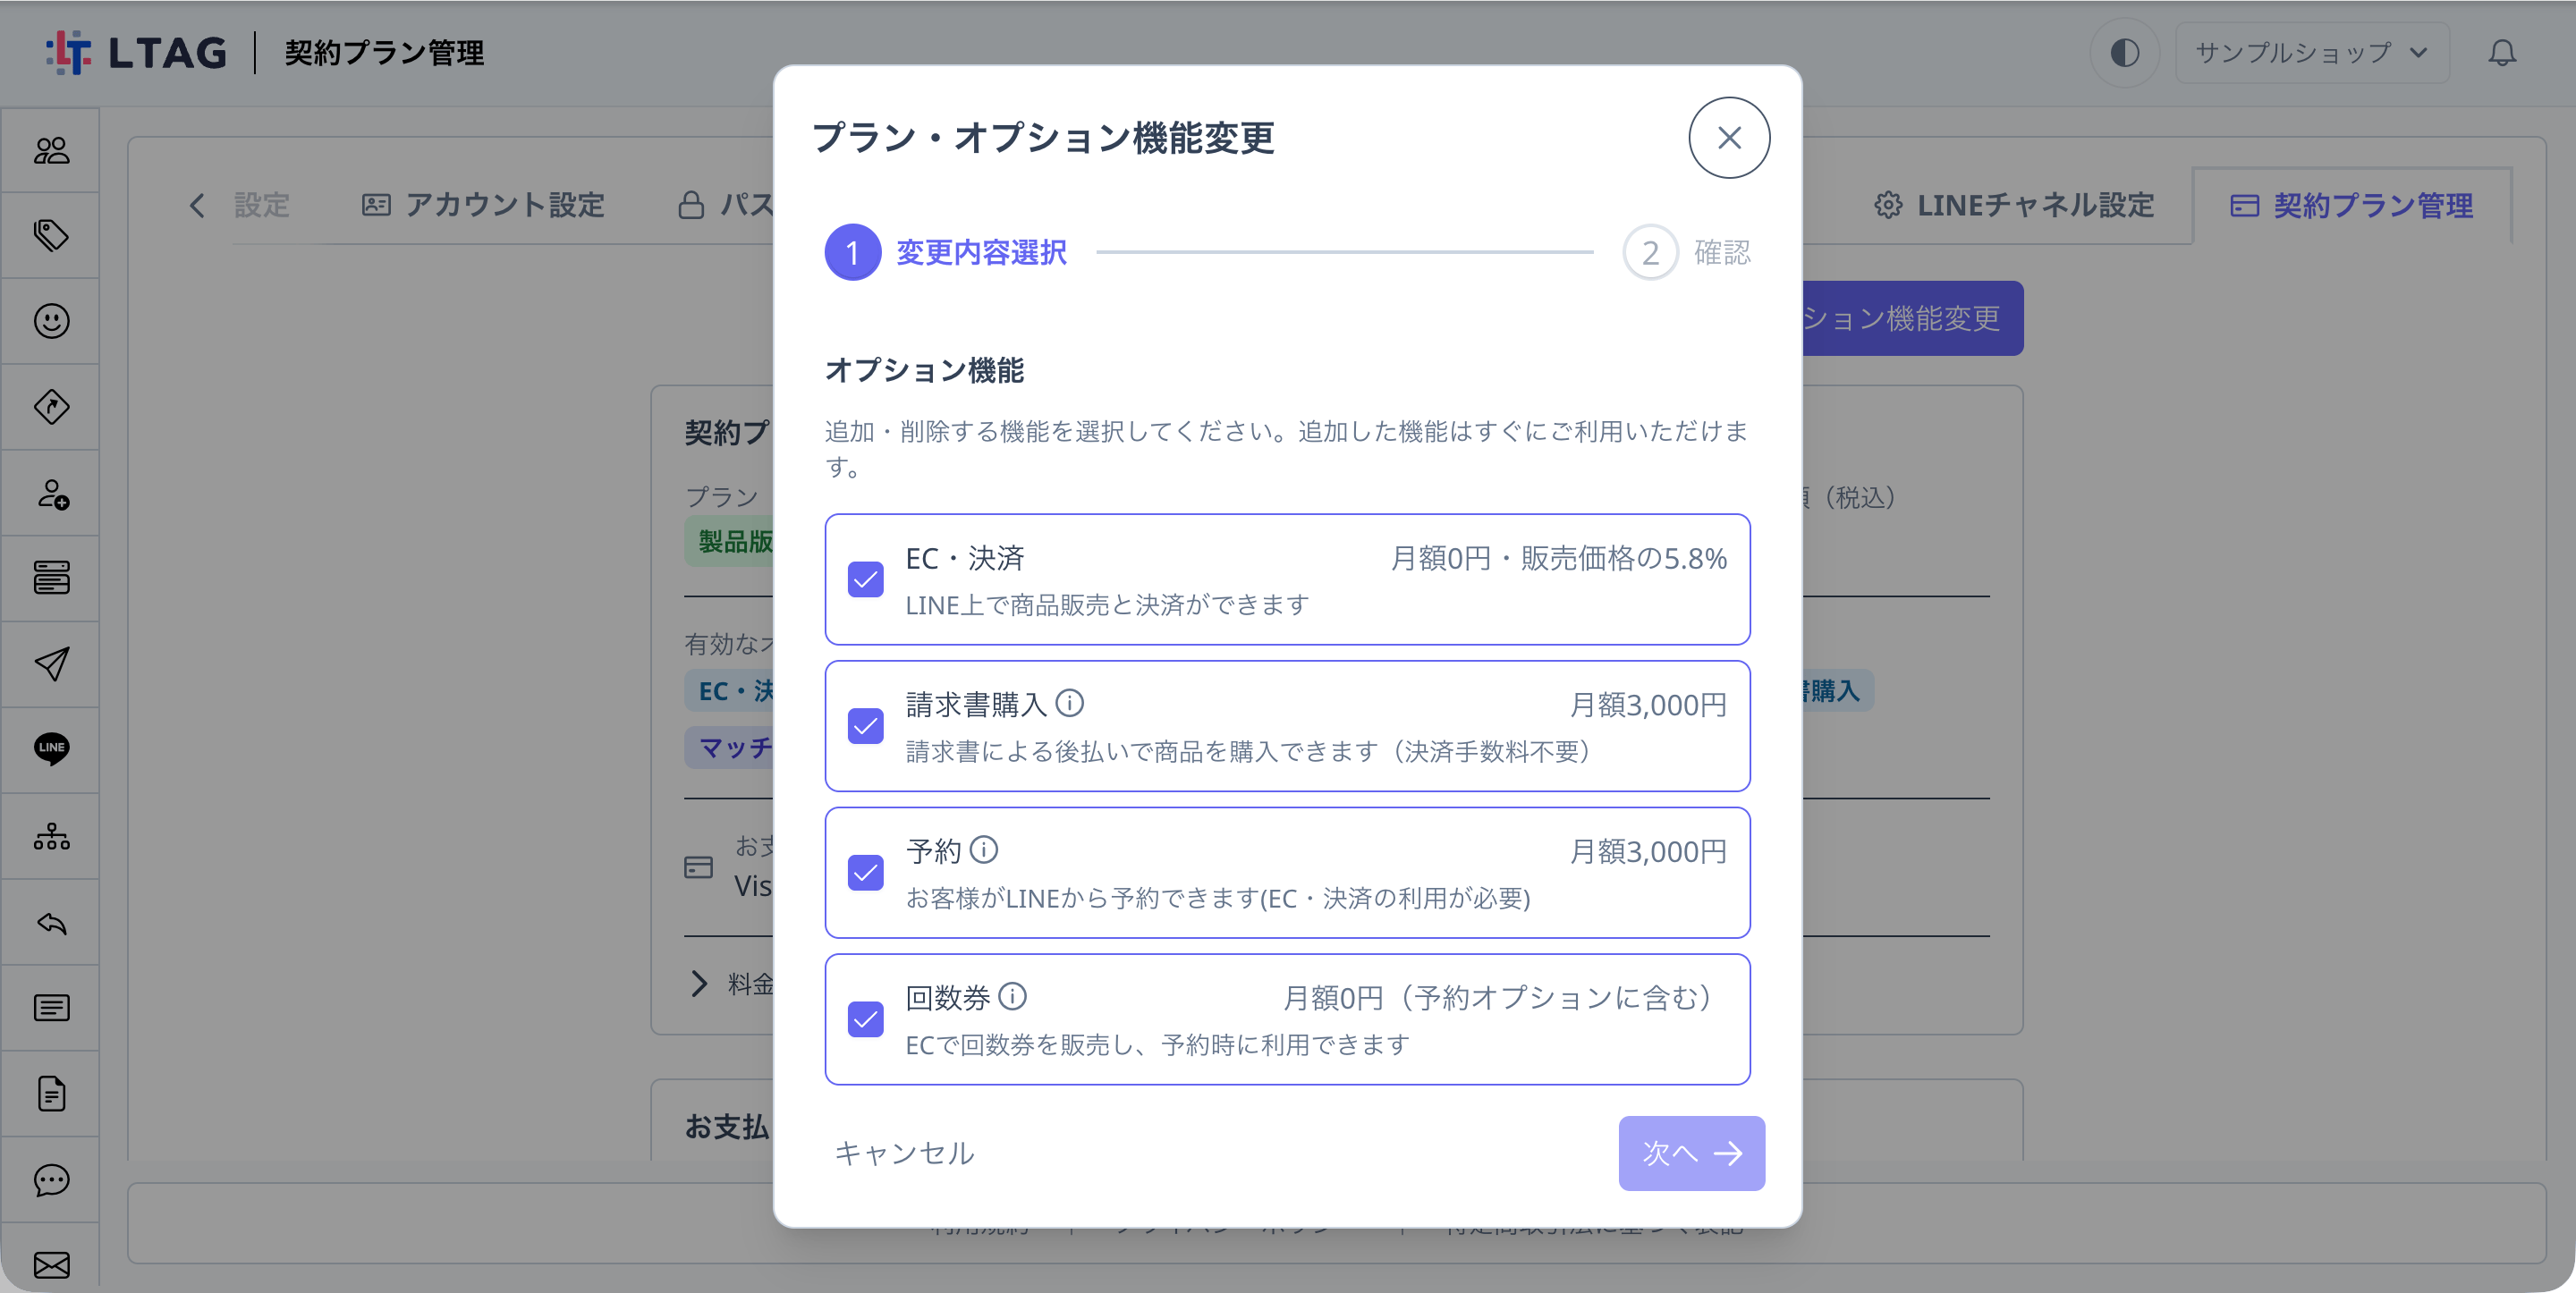
Task: Click info icon next to 回数券
Action: point(1013,997)
